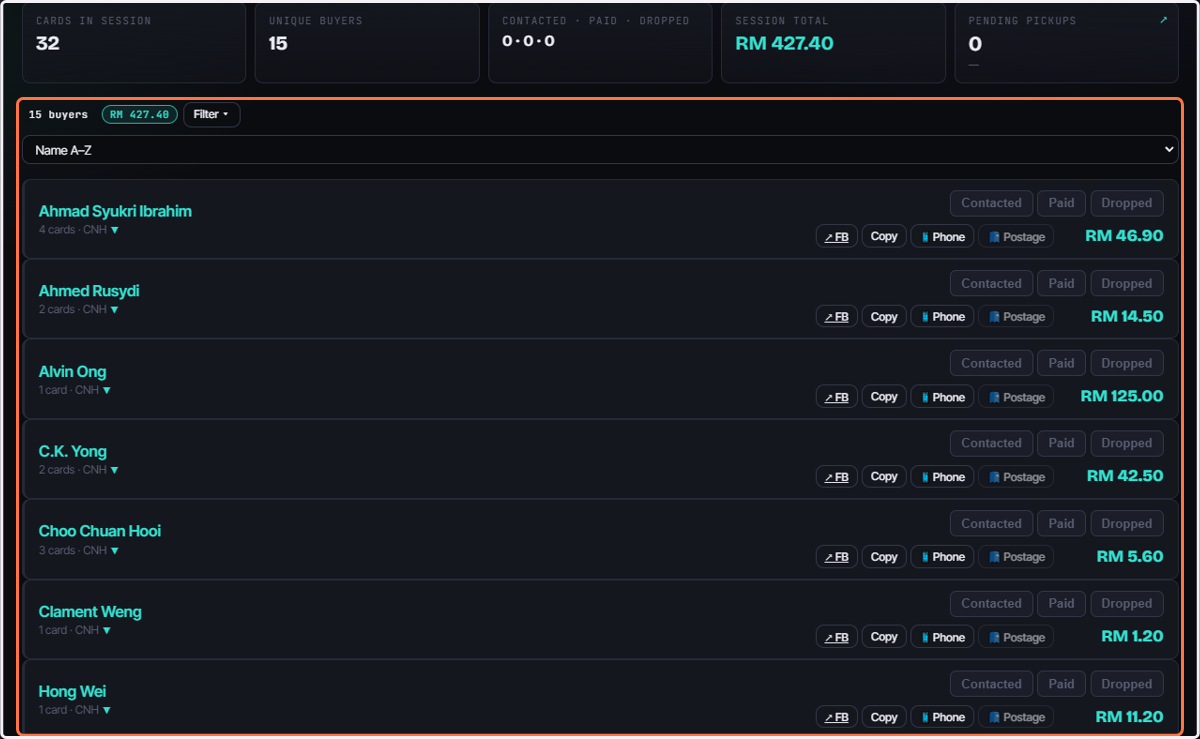Add phone for Ahmed Rusydi
1200x739 pixels.
coord(942,317)
